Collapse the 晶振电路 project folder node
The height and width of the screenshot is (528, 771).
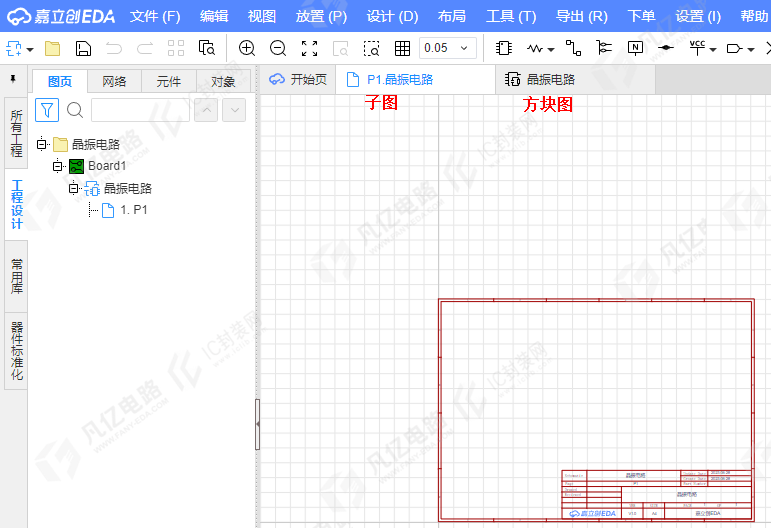pyautogui.click(x=42, y=144)
